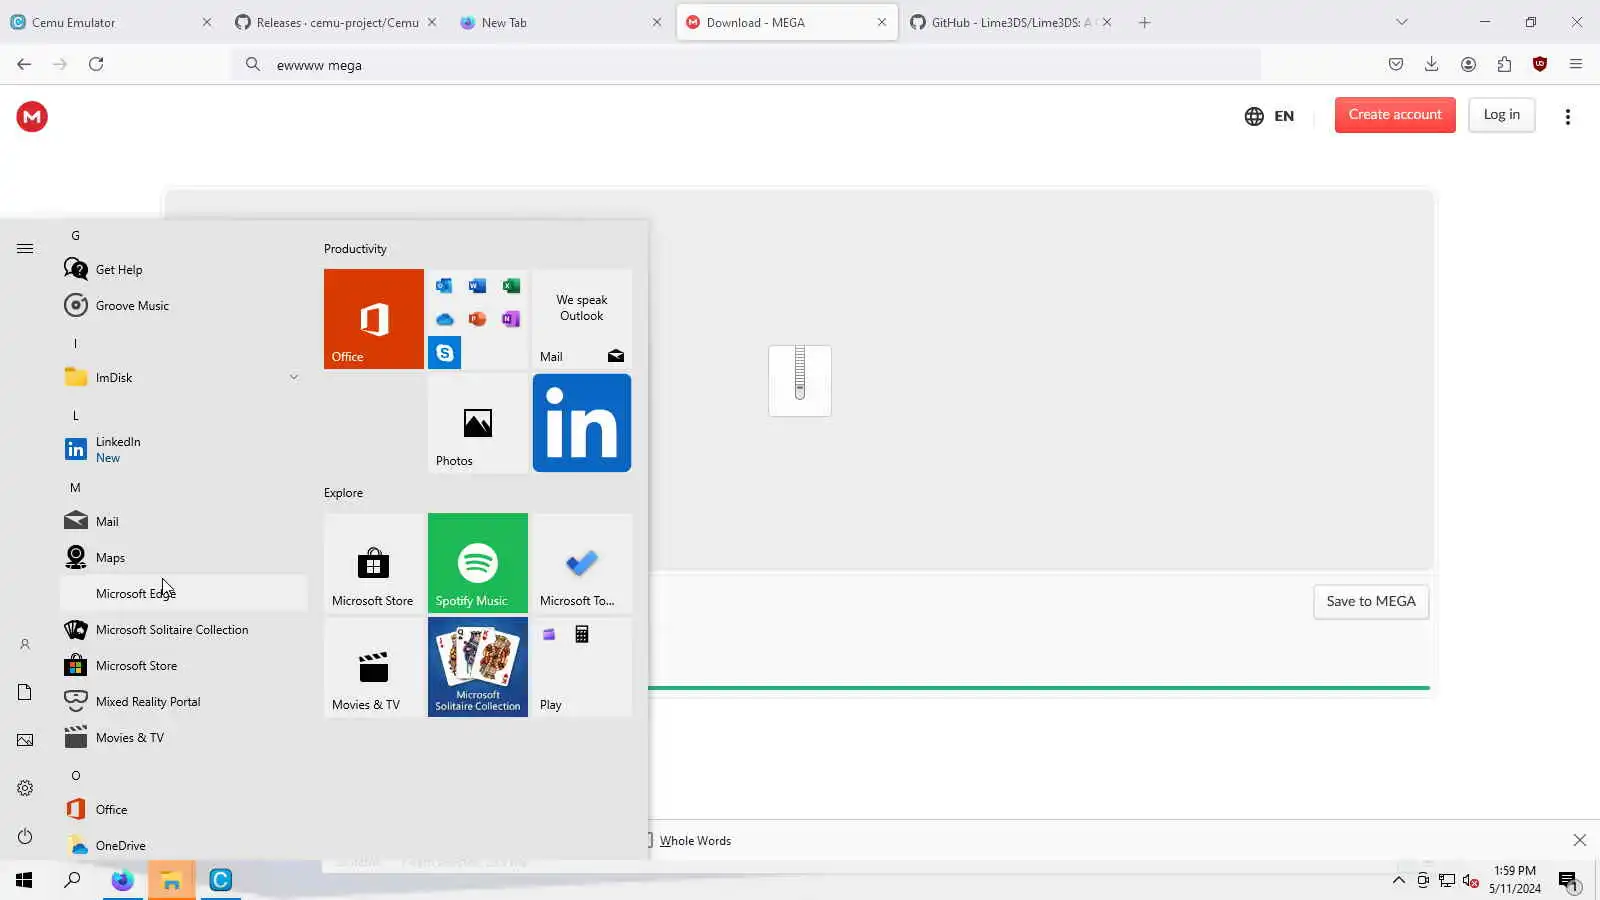Open the Firefox extensions panel
Screen dimensions: 1600x900
pyautogui.click(x=1504, y=64)
